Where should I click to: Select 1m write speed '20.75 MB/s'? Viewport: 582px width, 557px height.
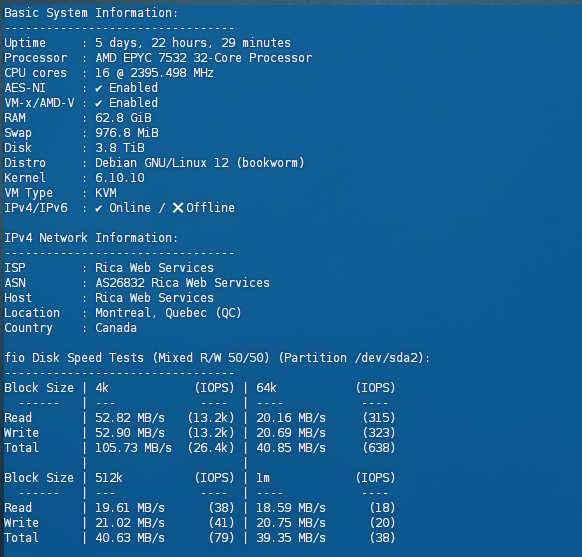[x=291, y=523]
